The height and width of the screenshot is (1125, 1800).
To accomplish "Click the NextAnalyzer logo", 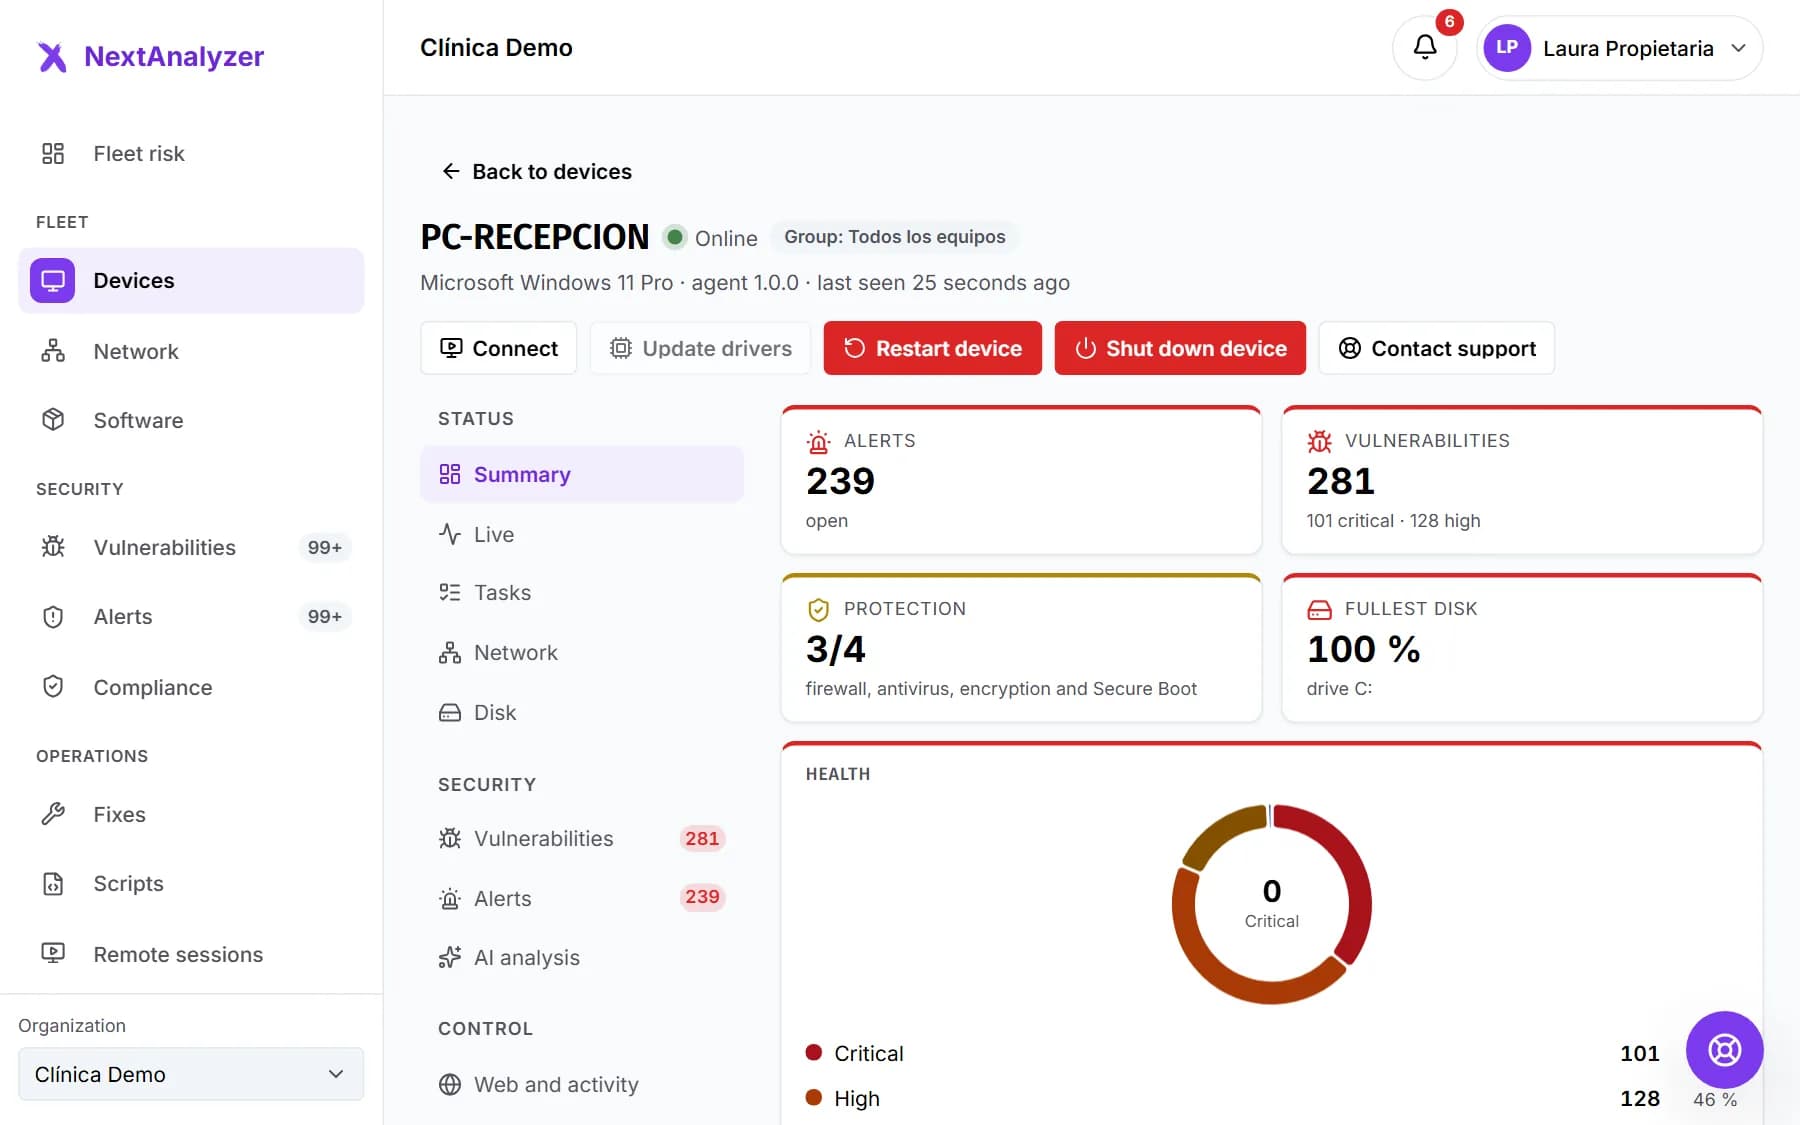I will (x=150, y=56).
